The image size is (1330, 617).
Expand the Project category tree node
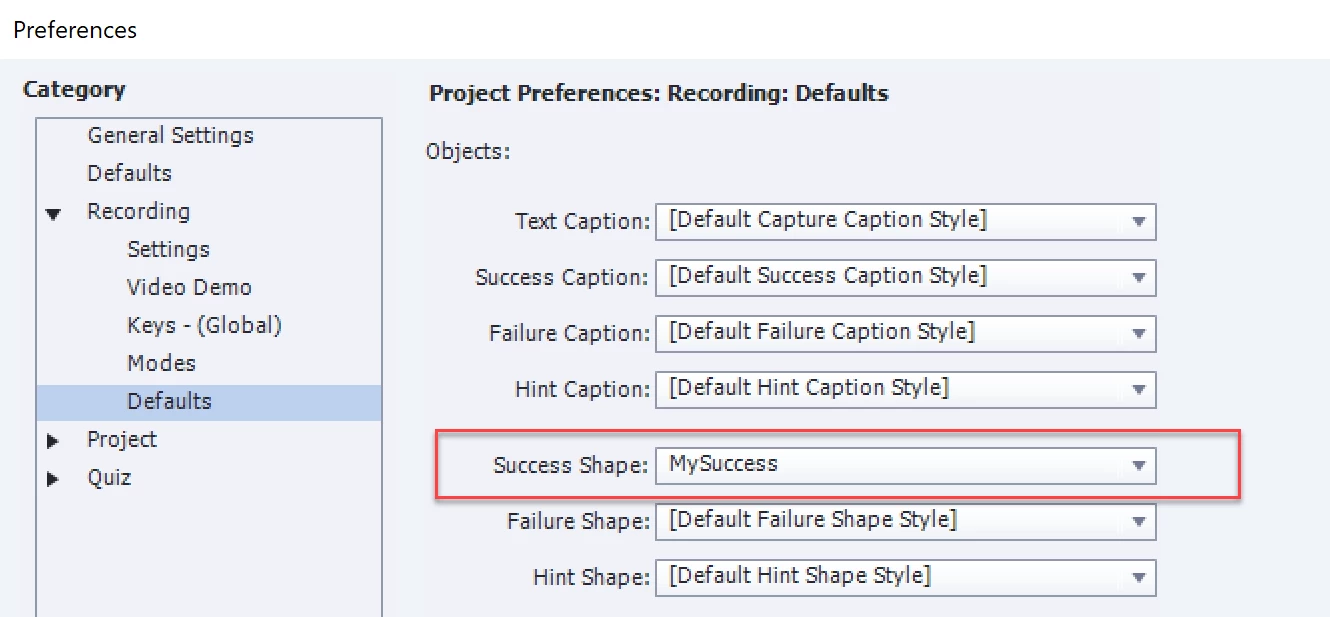point(53,441)
